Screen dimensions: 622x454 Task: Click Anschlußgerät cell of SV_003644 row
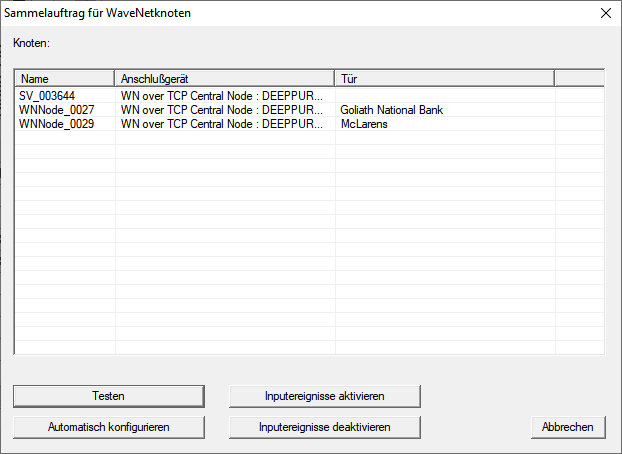[x=222, y=96]
